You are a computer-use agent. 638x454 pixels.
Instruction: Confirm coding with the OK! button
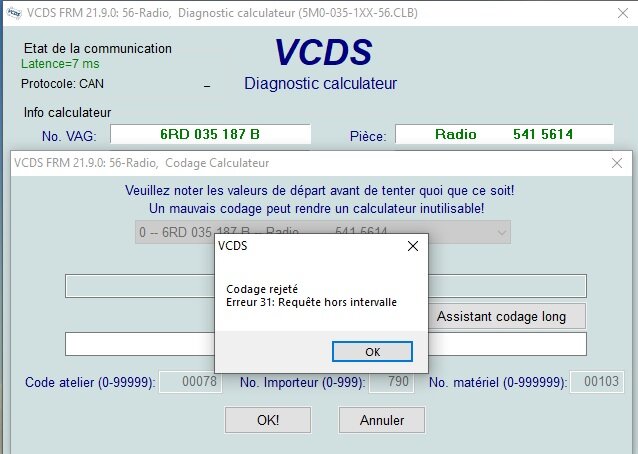click(x=268, y=420)
